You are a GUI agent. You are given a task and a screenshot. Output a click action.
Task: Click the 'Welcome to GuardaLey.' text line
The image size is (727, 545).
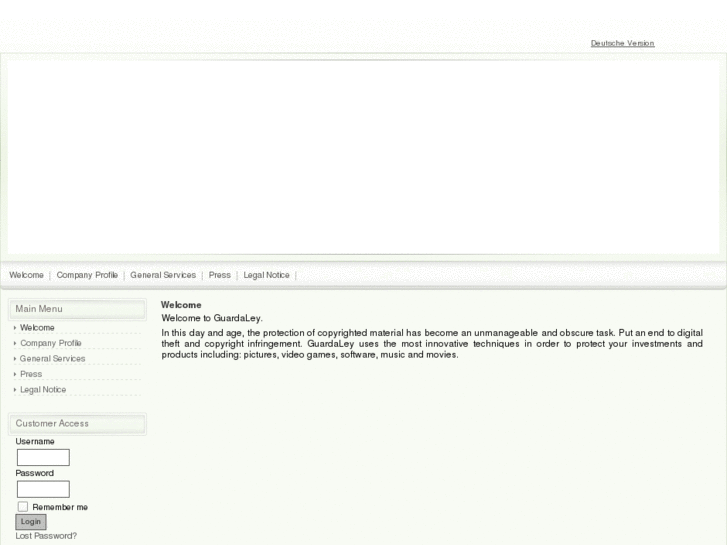[x=212, y=318]
